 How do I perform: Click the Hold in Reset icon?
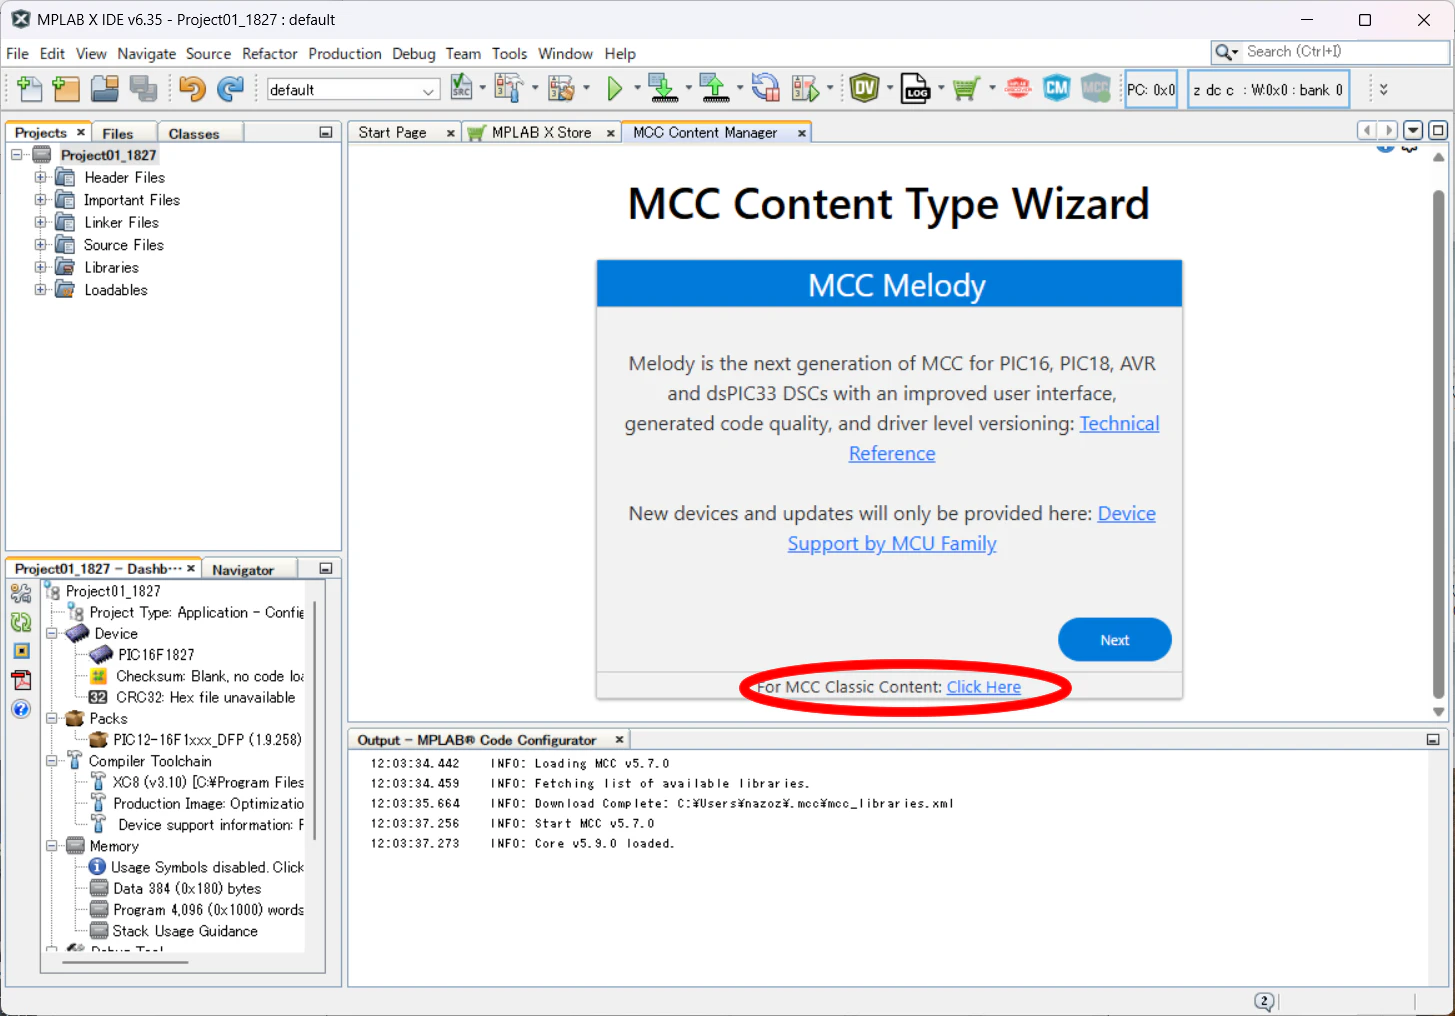pyautogui.click(x=766, y=88)
